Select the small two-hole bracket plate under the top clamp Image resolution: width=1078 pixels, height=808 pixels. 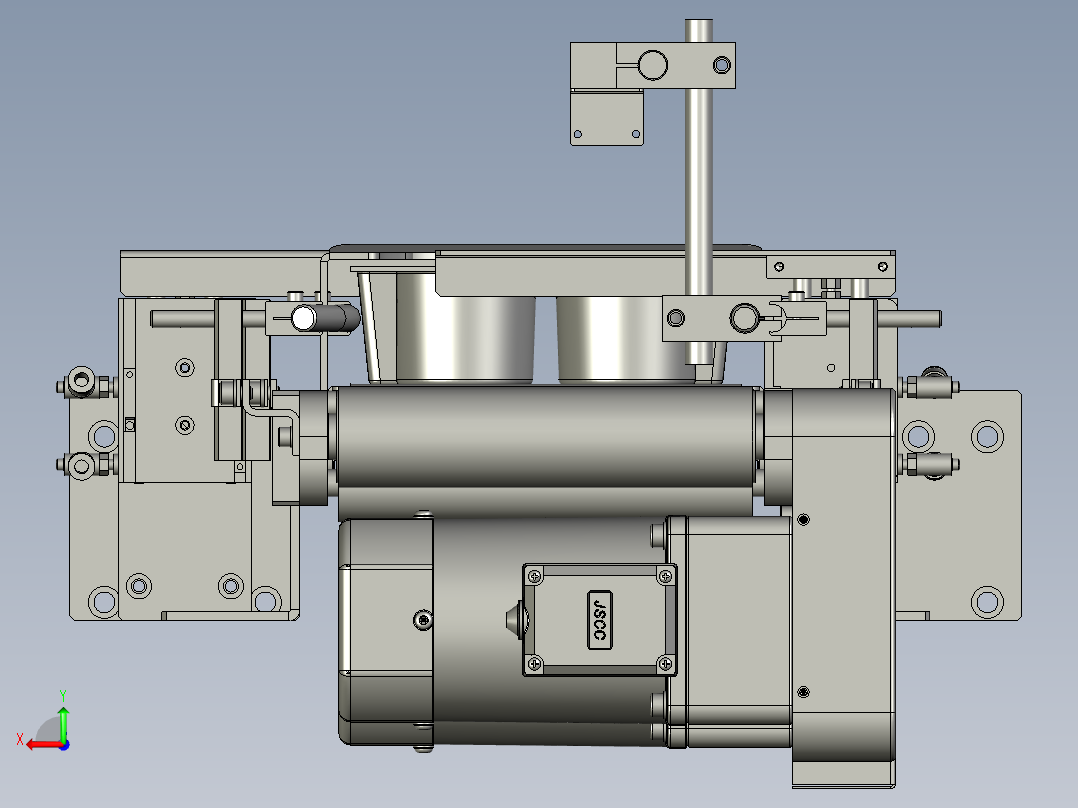(x=606, y=118)
